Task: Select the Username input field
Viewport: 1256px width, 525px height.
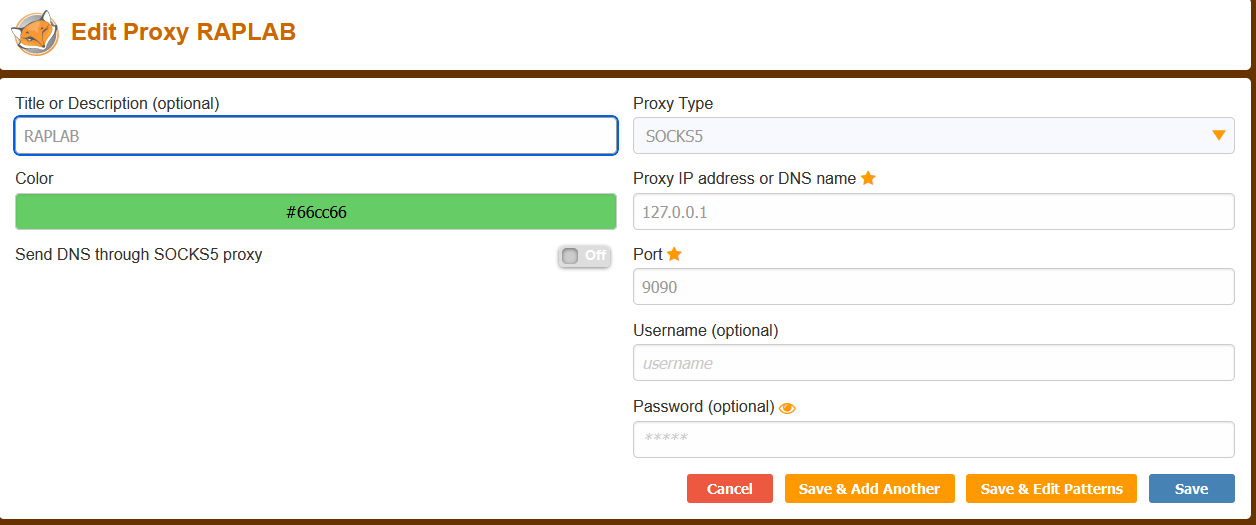Action: (933, 363)
